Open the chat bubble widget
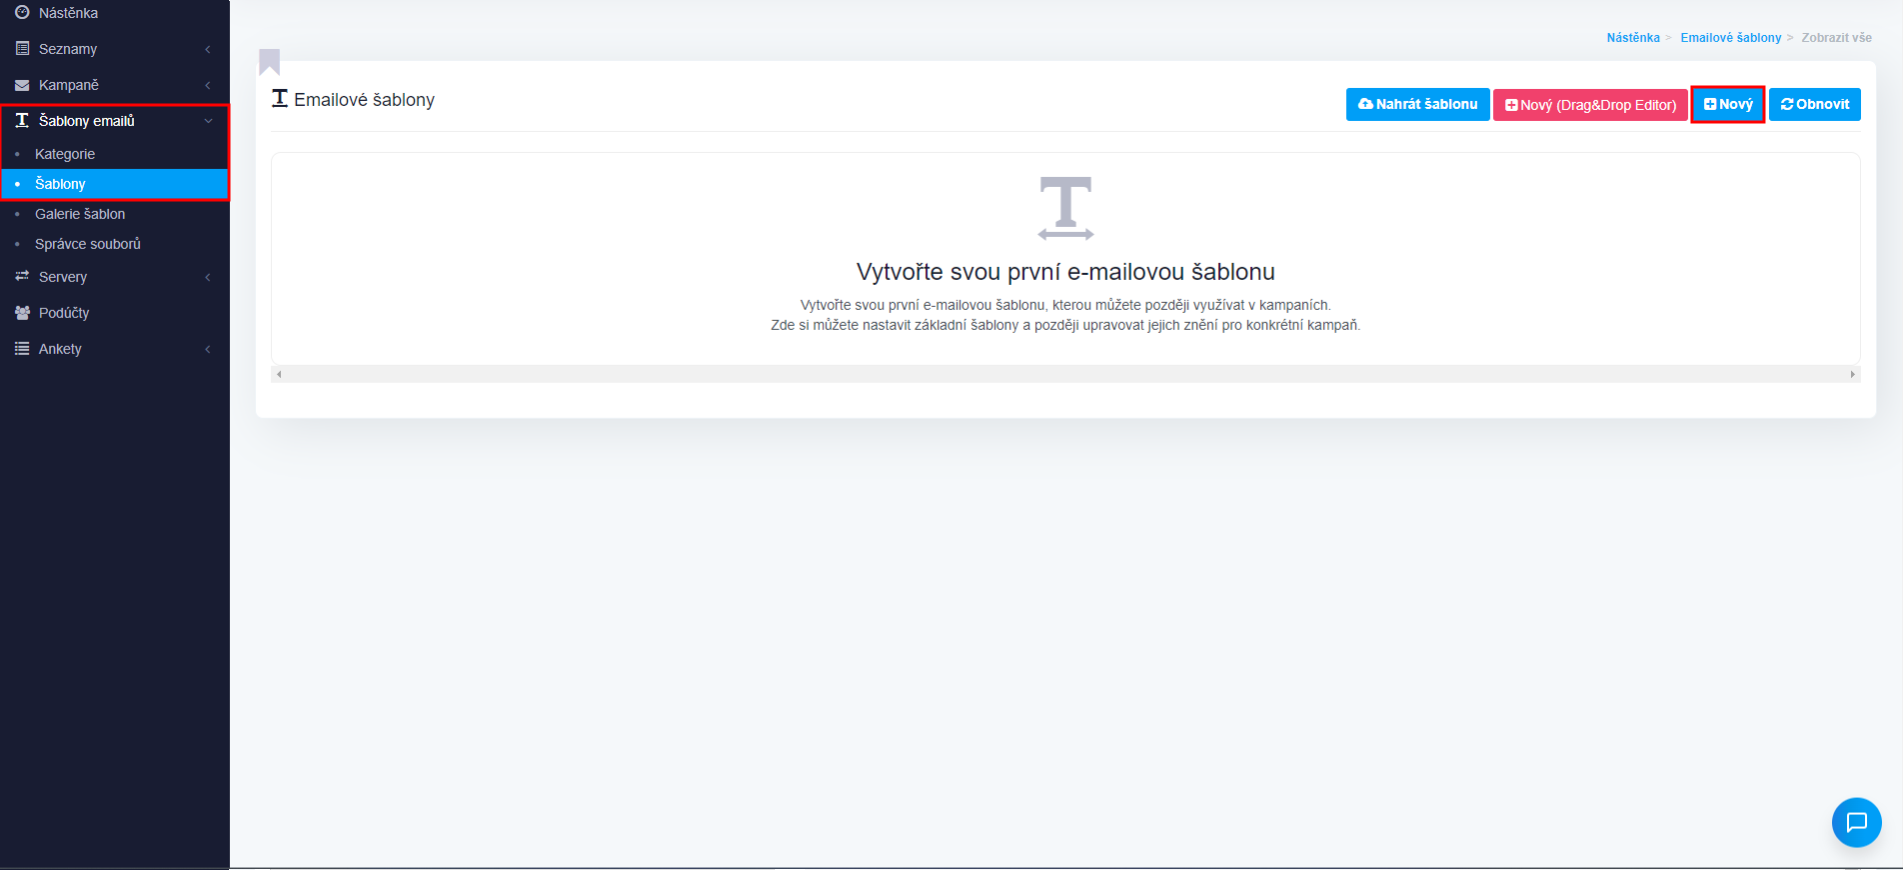The width and height of the screenshot is (1903, 870). point(1856,822)
